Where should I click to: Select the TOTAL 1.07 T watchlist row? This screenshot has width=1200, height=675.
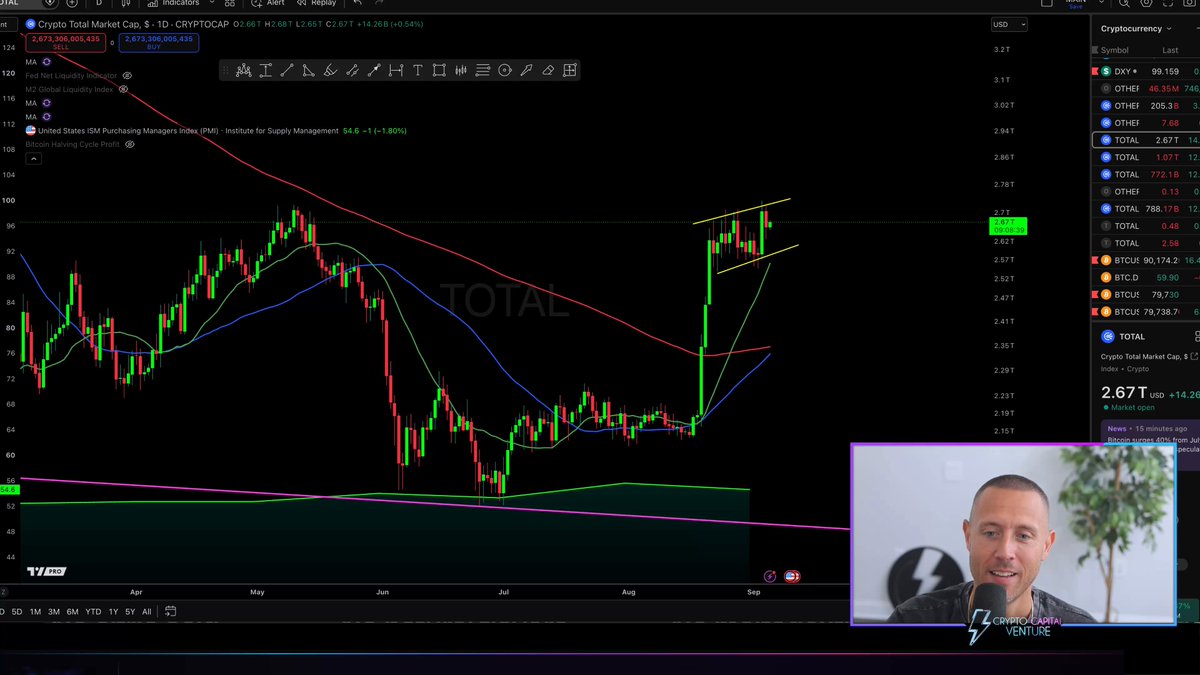tap(1145, 157)
